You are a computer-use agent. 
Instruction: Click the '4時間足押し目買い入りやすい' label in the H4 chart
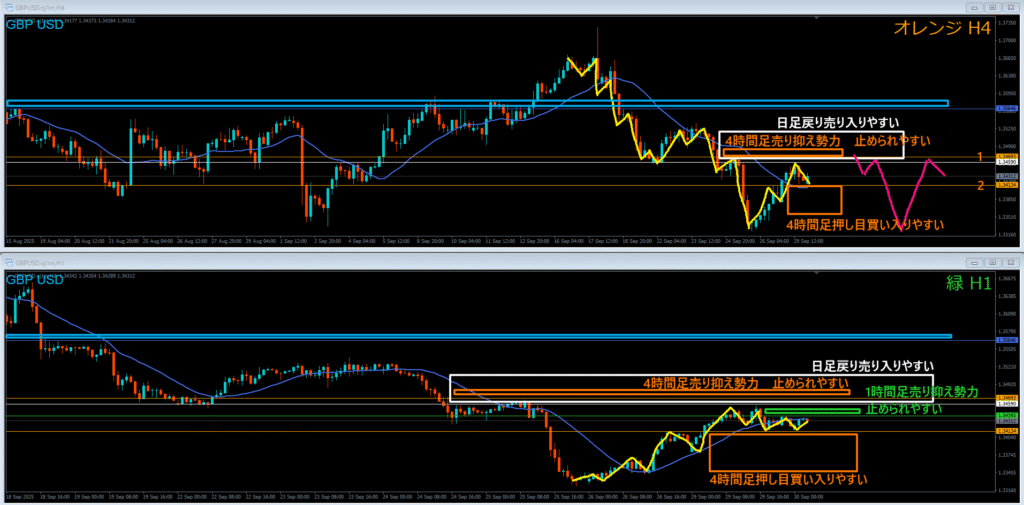tap(865, 225)
